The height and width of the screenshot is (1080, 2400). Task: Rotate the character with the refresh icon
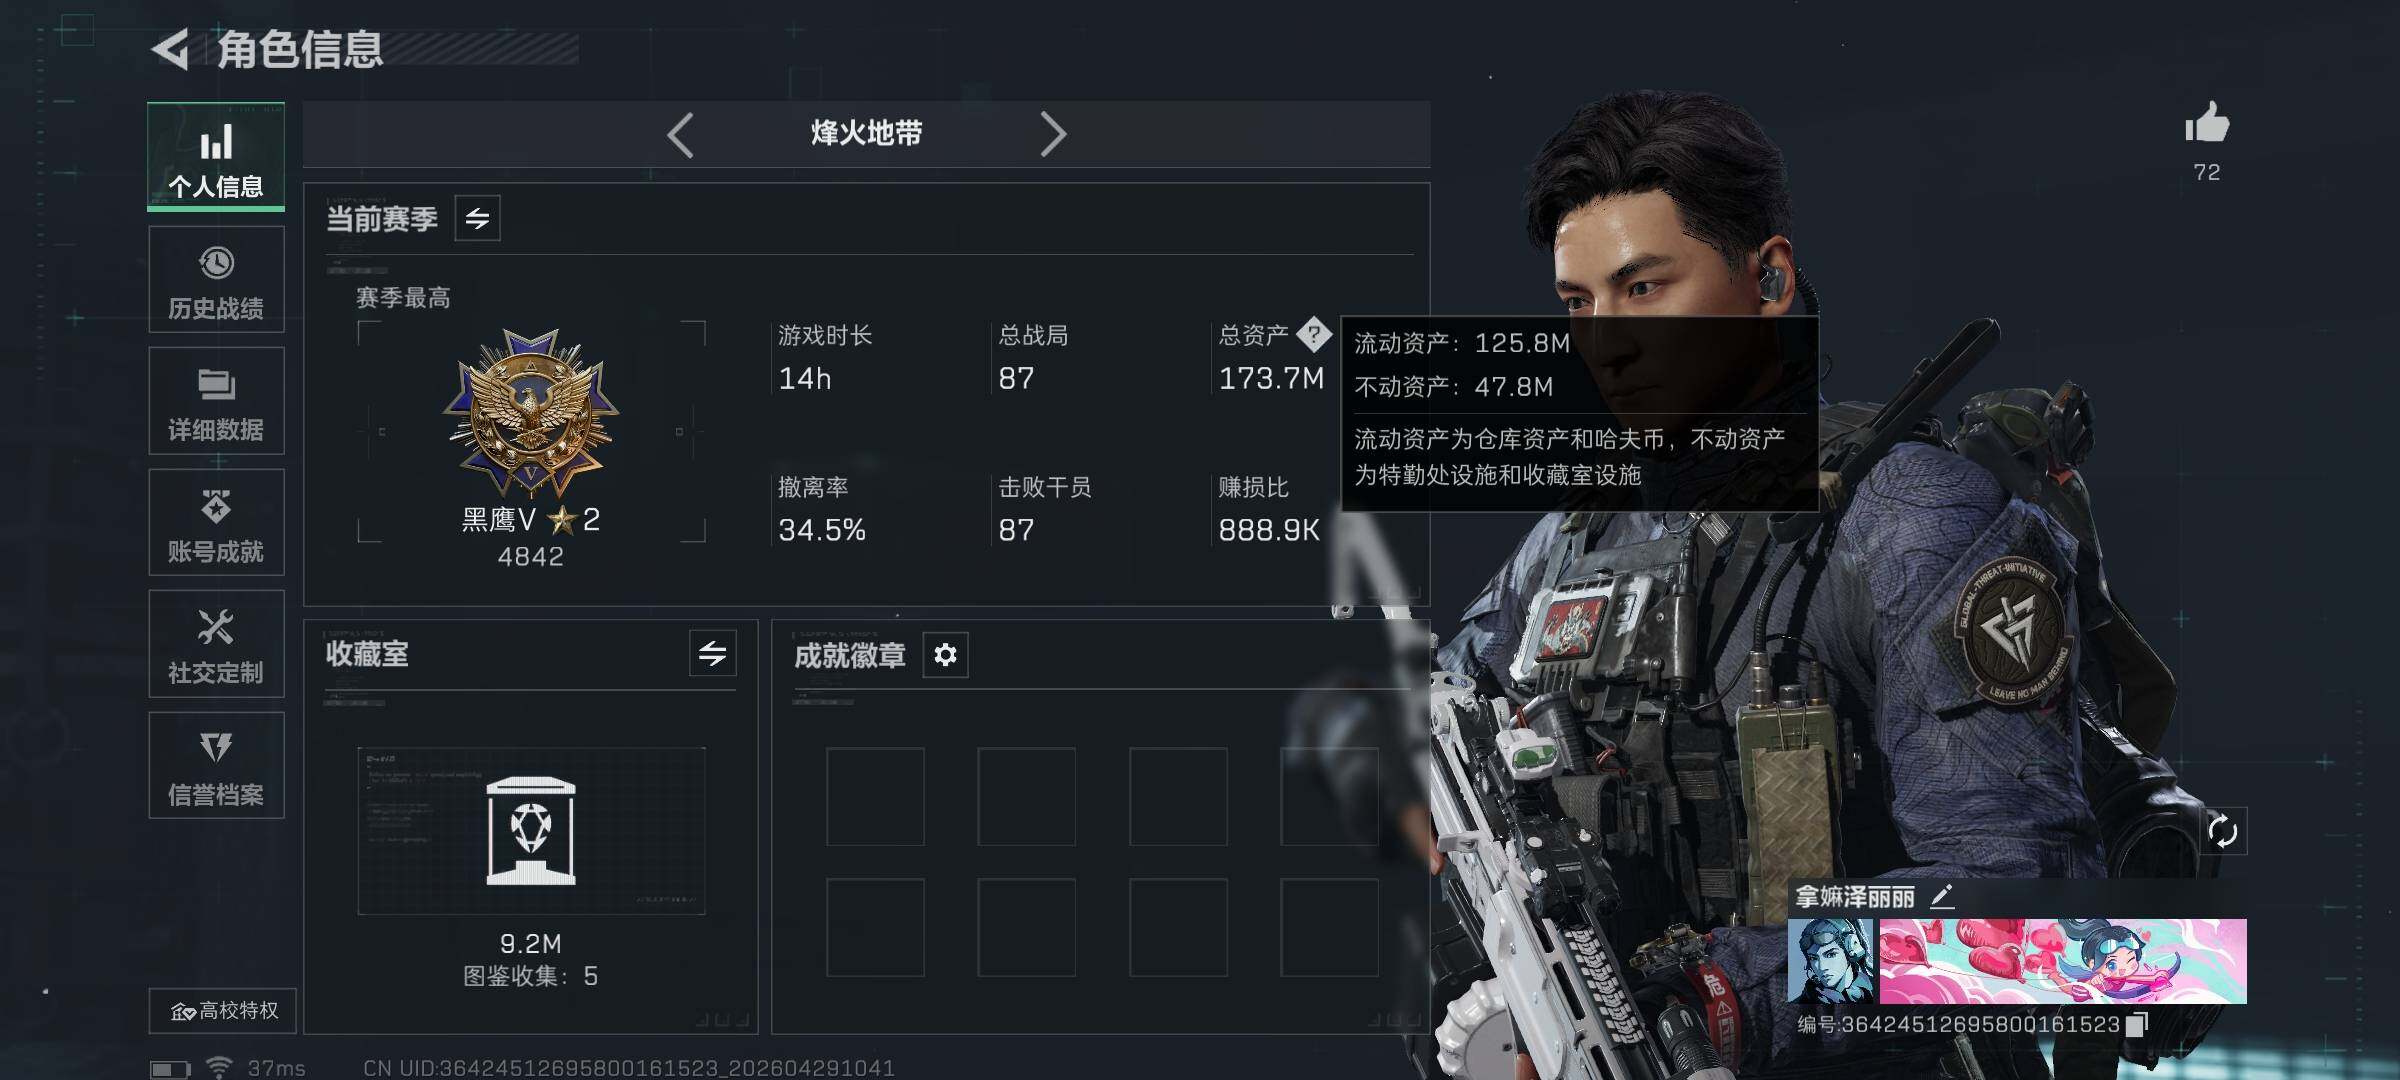[2222, 831]
